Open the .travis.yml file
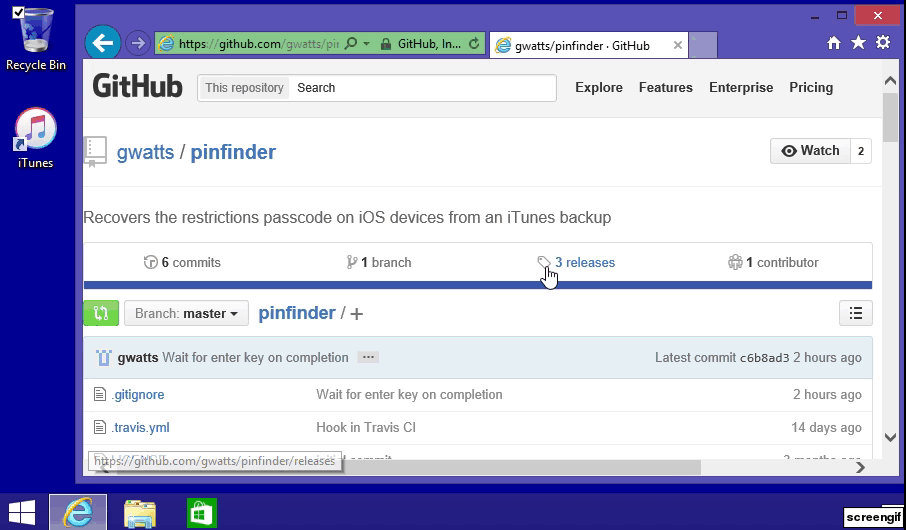906x530 pixels. click(140, 428)
